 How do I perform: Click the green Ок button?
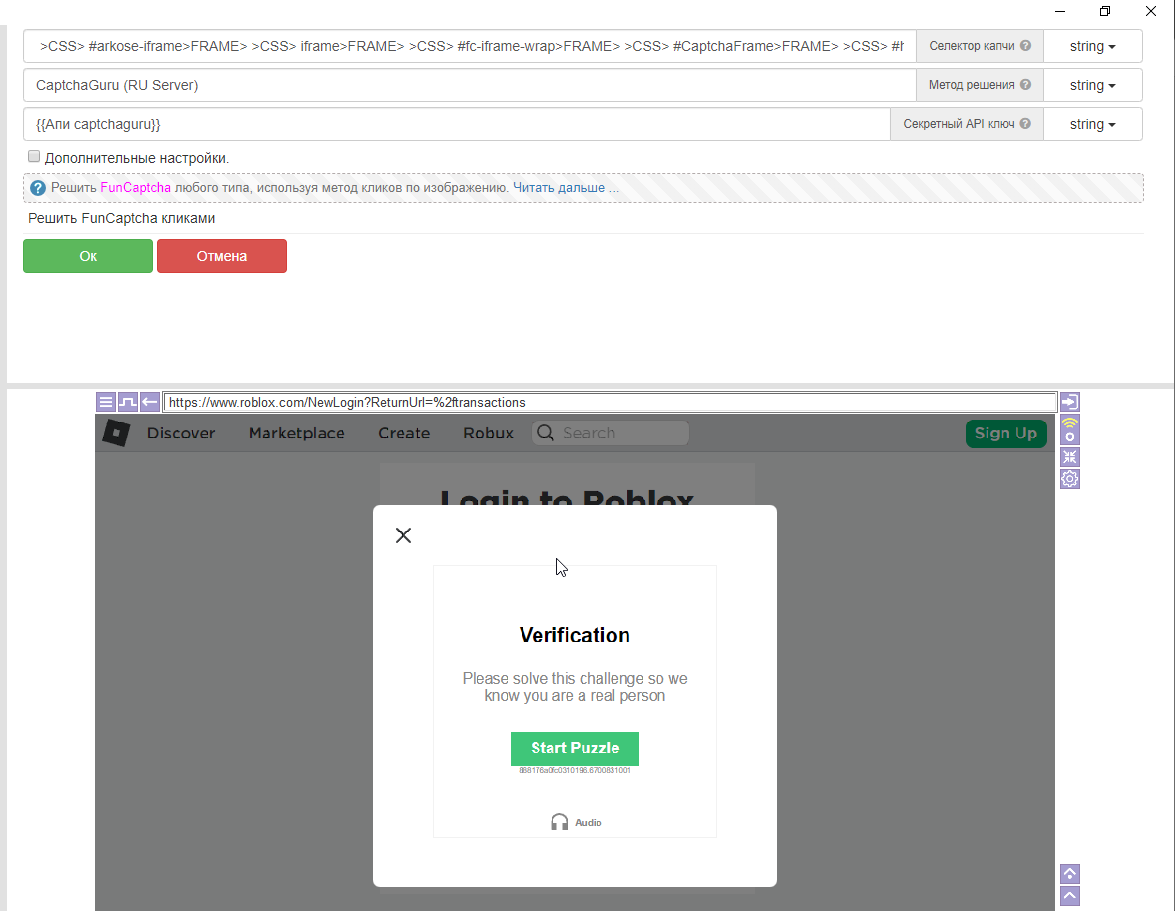pos(88,256)
